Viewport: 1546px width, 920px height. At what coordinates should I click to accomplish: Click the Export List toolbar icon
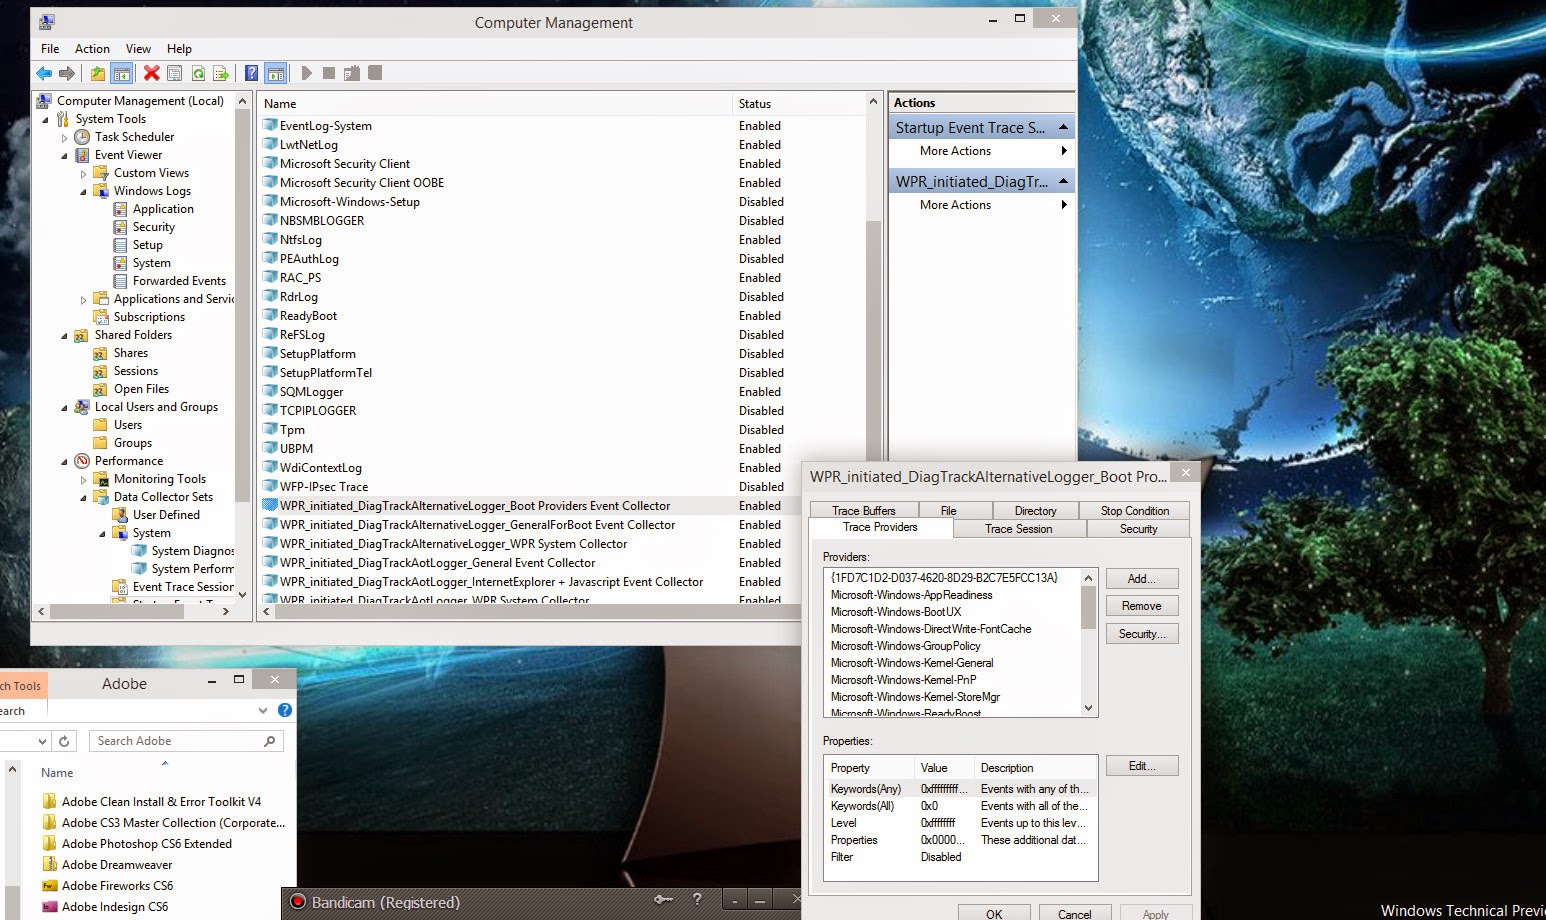coord(221,73)
